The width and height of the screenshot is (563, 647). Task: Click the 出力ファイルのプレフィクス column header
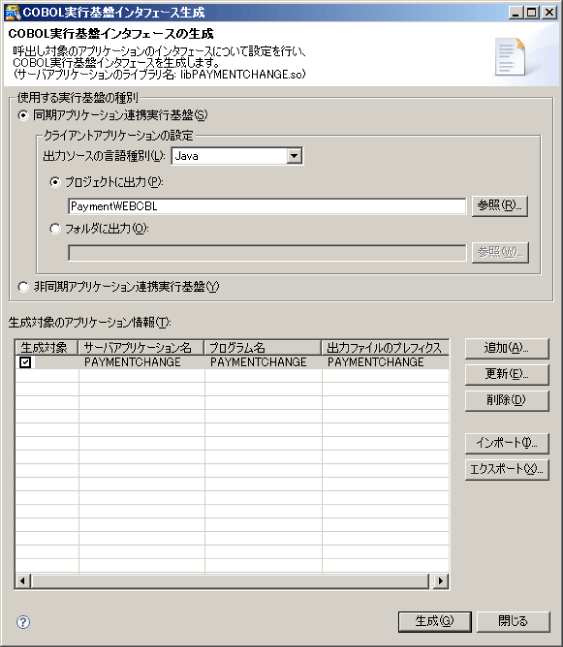(x=386, y=348)
